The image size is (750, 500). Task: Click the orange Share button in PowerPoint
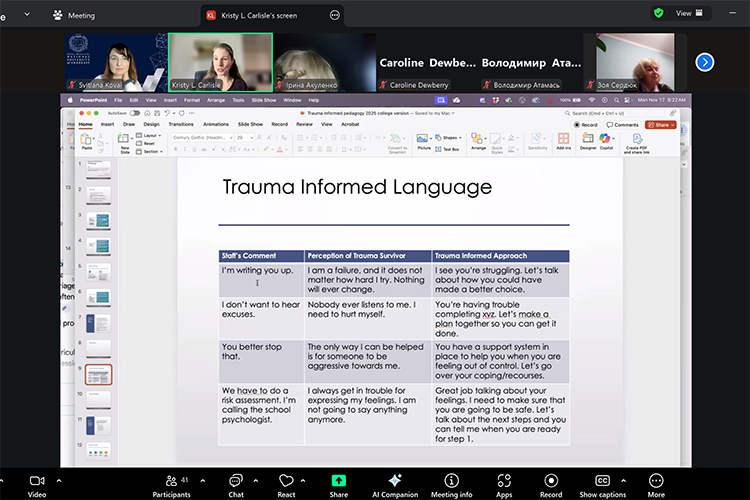(x=660, y=124)
